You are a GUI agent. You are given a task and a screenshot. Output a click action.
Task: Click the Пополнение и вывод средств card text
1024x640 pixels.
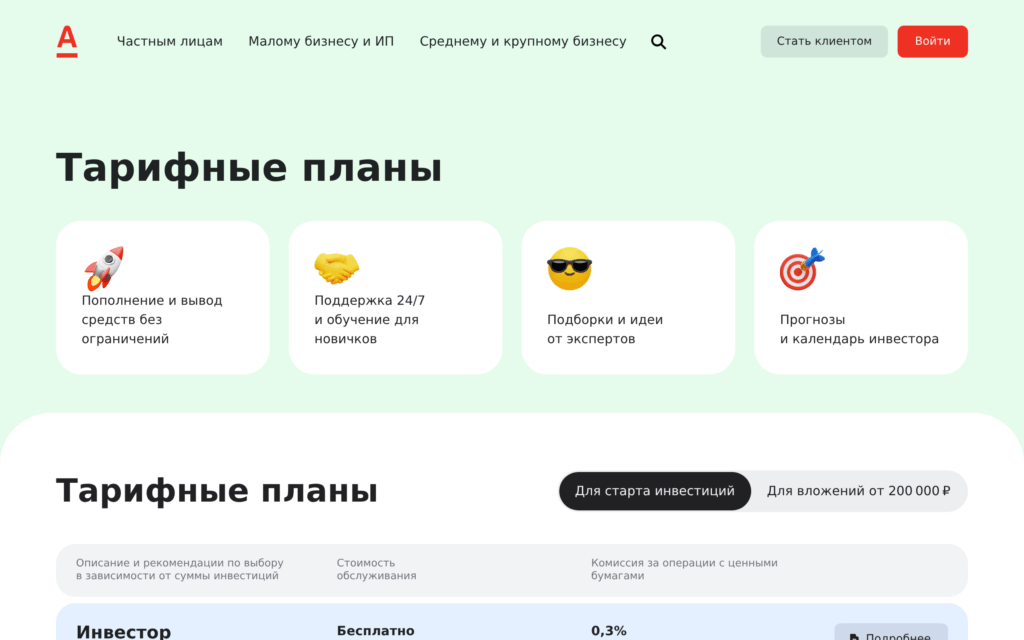pyautogui.click(x=152, y=319)
